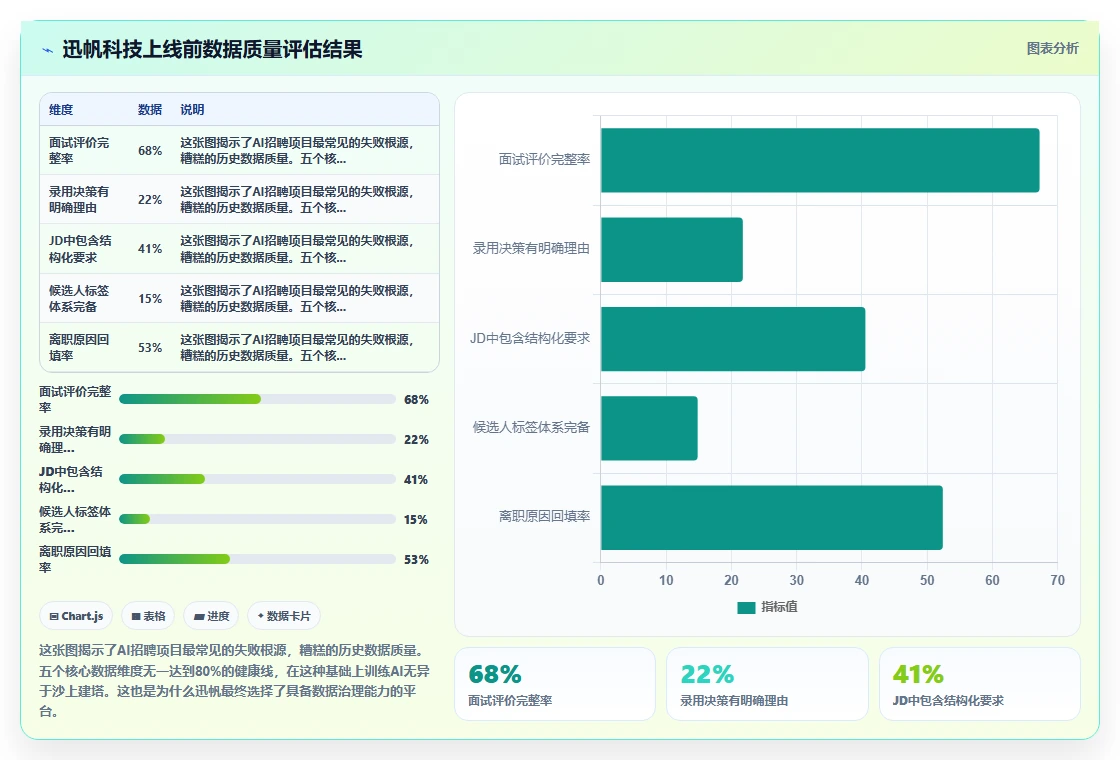Click the chart y-axis label 离职原因回填率

(544, 516)
